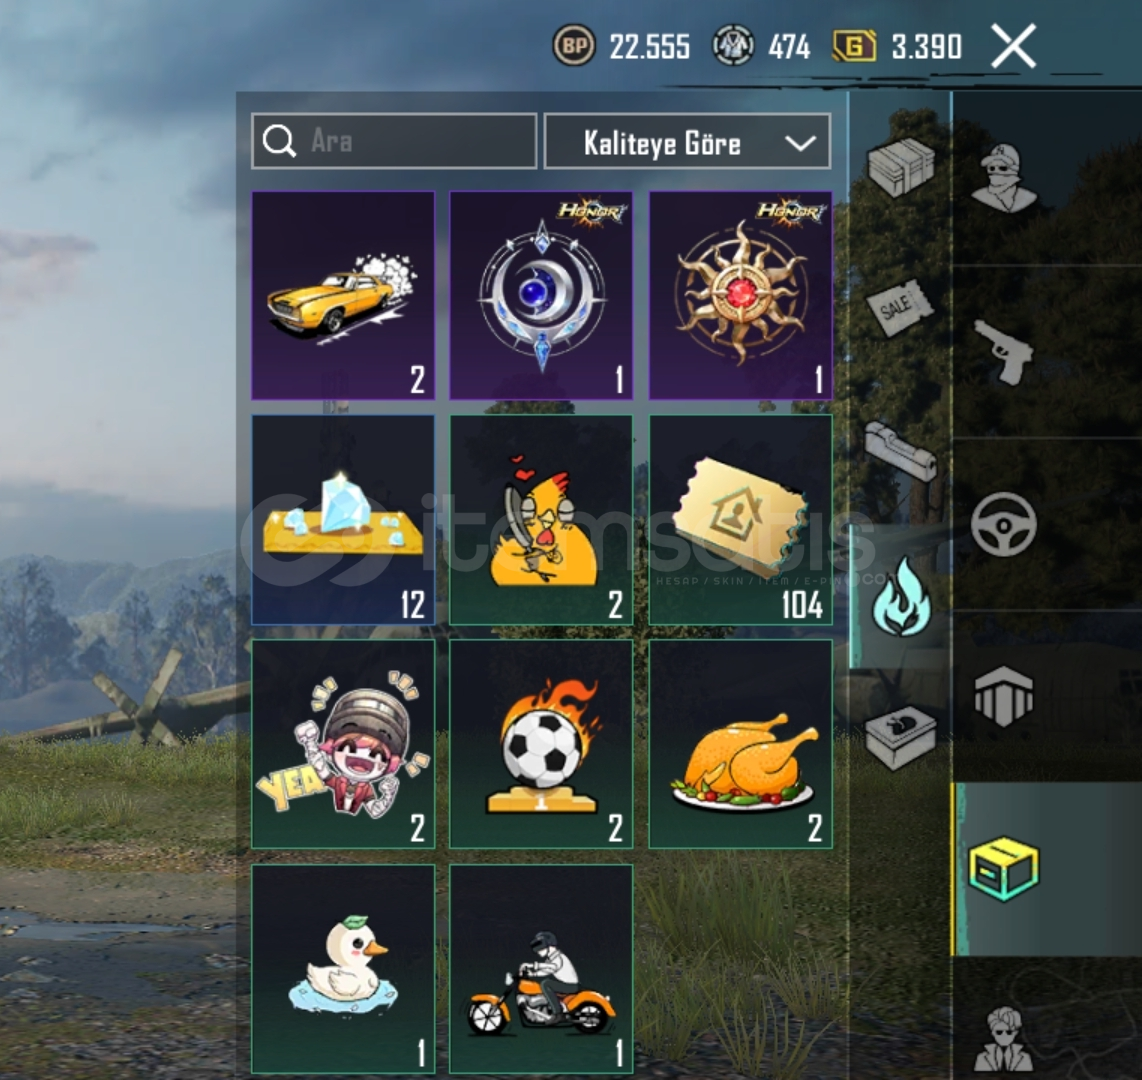Tap the BP coin currency icon
Screen dimensions: 1142x1080
pos(574,46)
